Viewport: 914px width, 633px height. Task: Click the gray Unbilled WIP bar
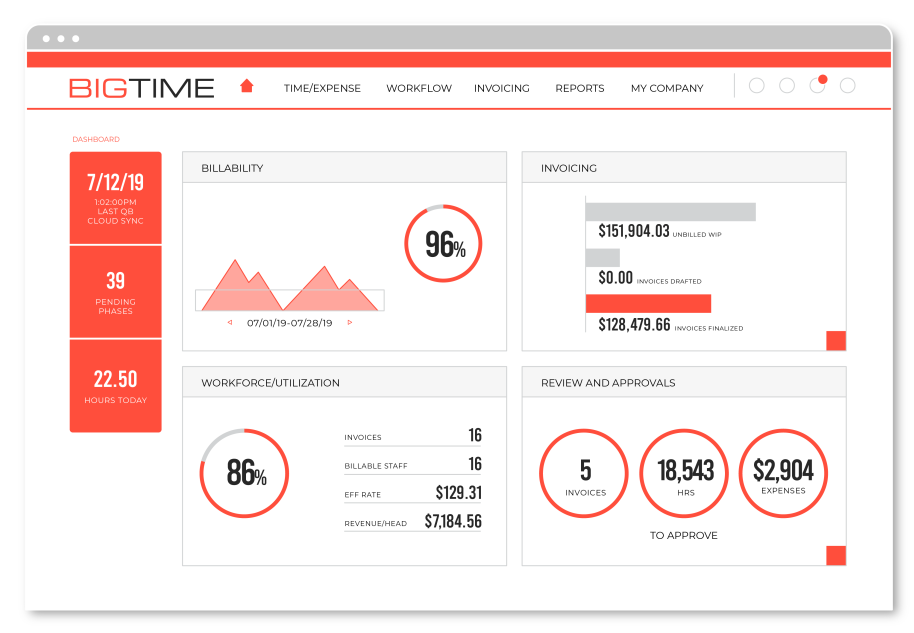[671, 212]
